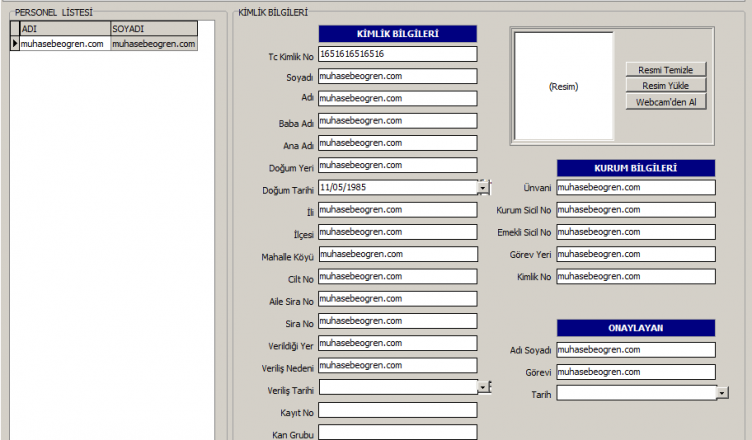
Task: Click the Adı input field
Action: click(398, 98)
